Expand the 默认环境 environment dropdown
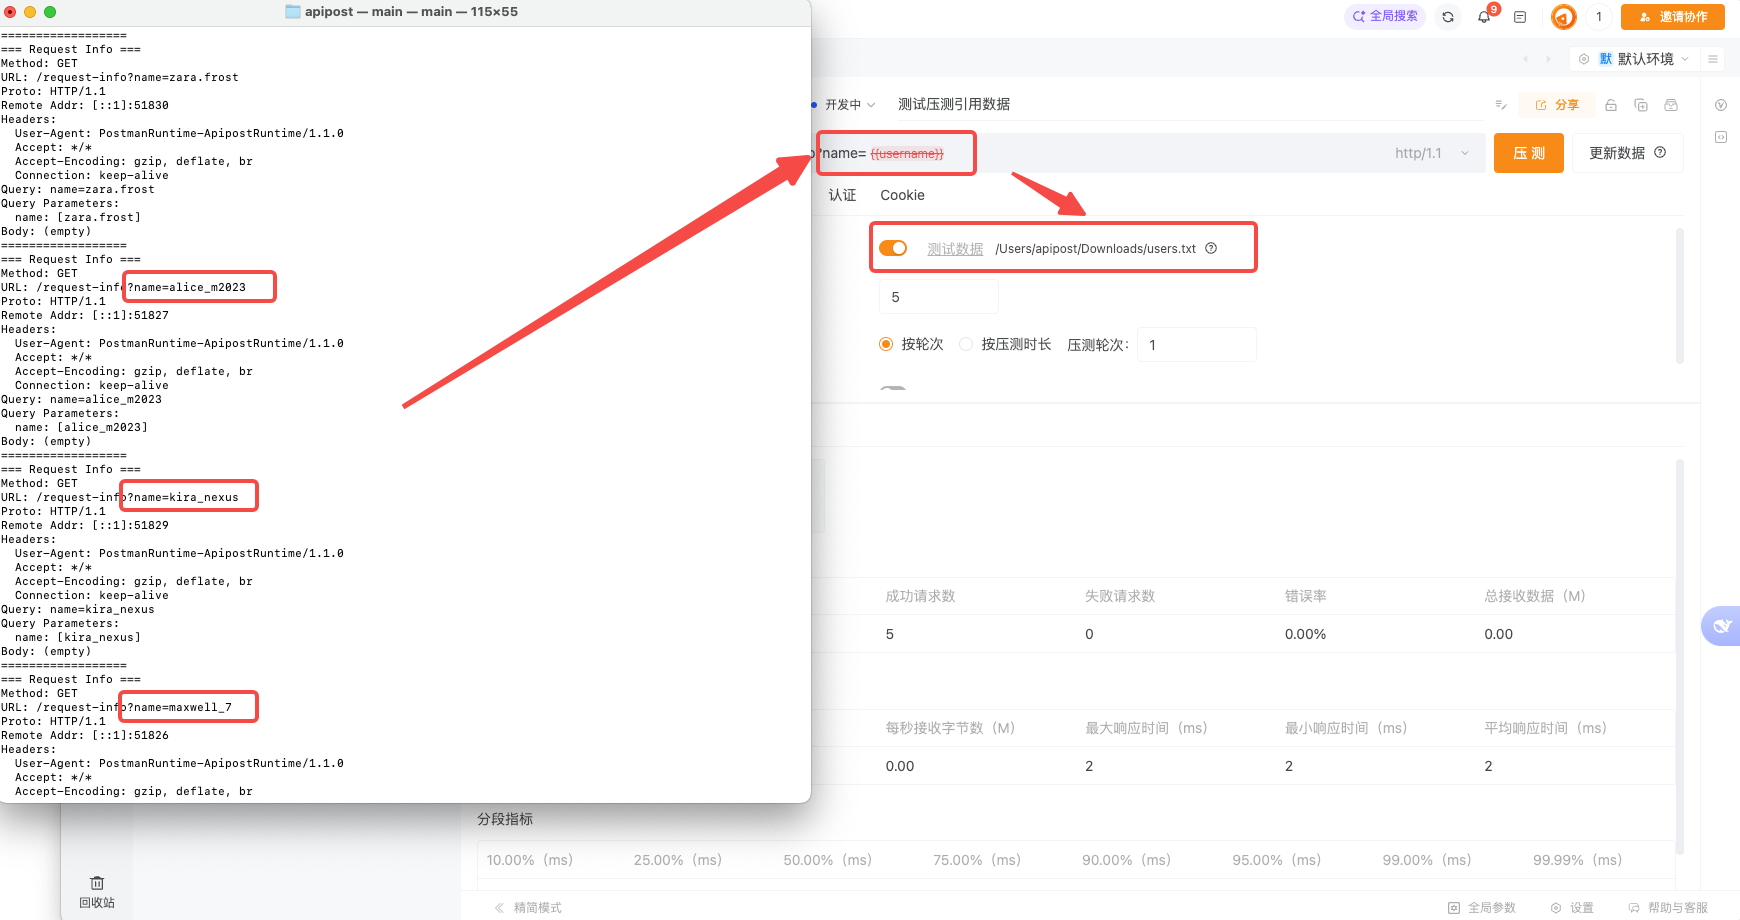The height and width of the screenshot is (920, 1740). 1645,59
